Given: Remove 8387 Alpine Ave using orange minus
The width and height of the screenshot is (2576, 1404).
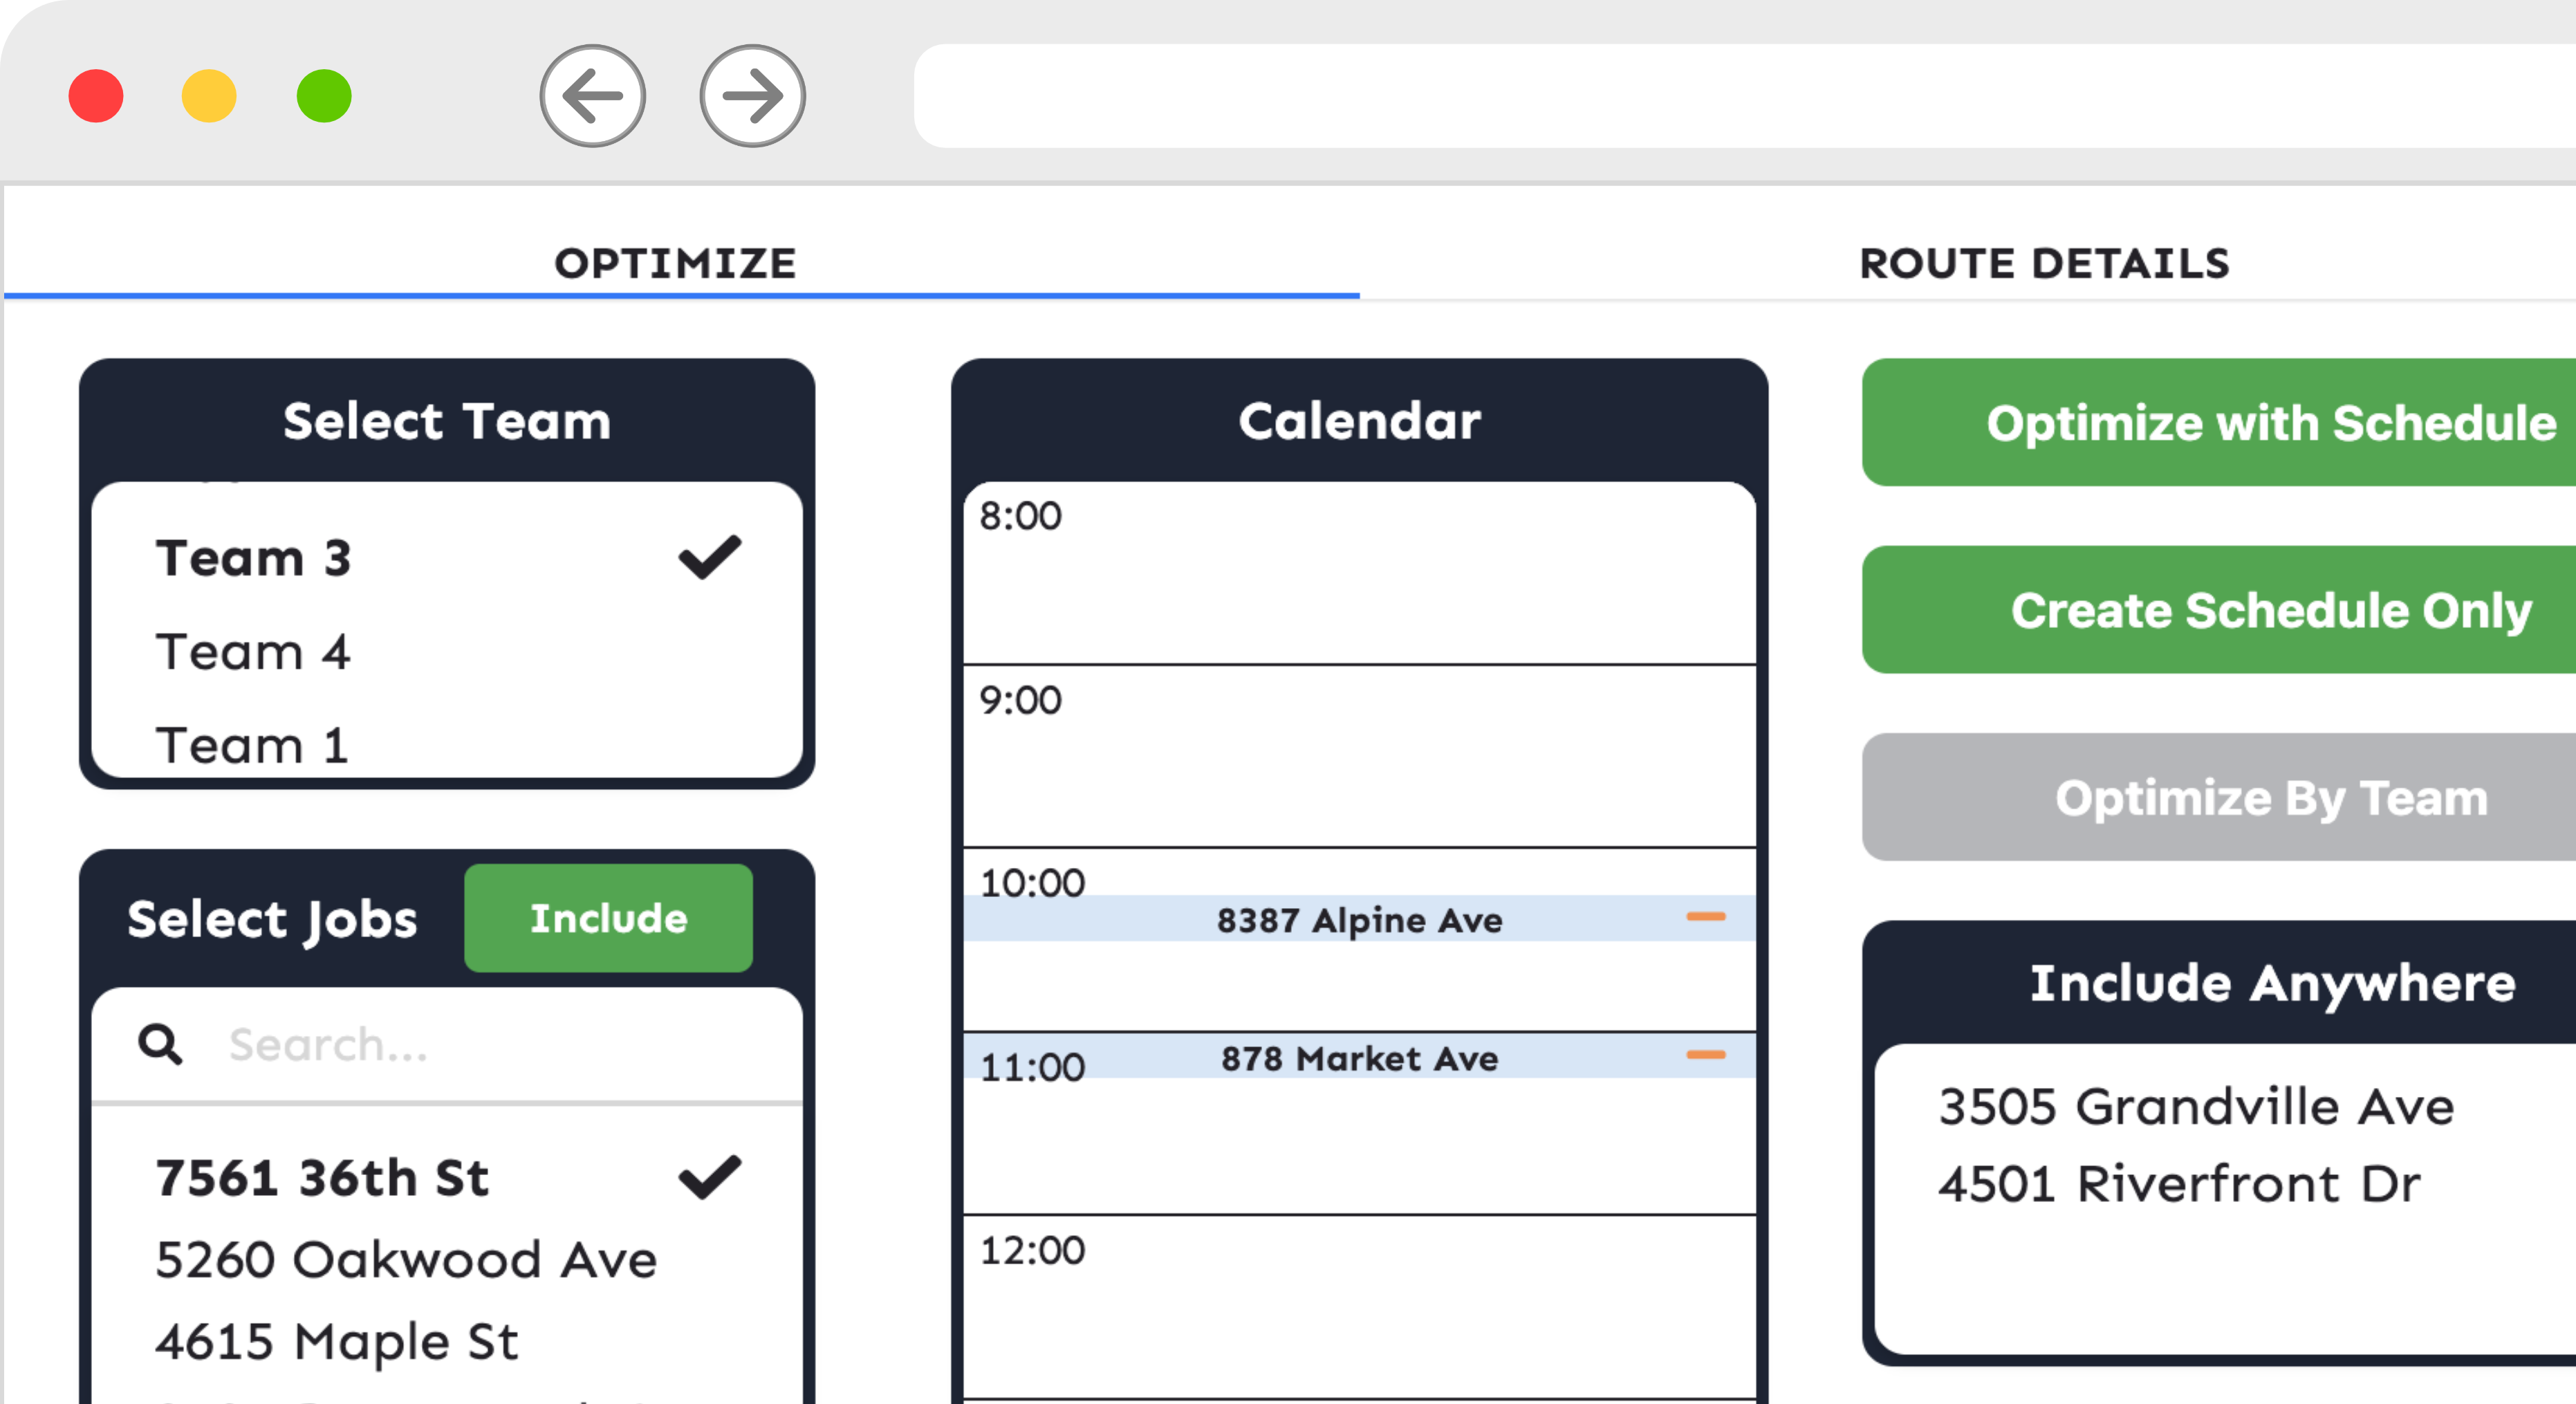Looking at the screenshot, I should click(1705, 917).
